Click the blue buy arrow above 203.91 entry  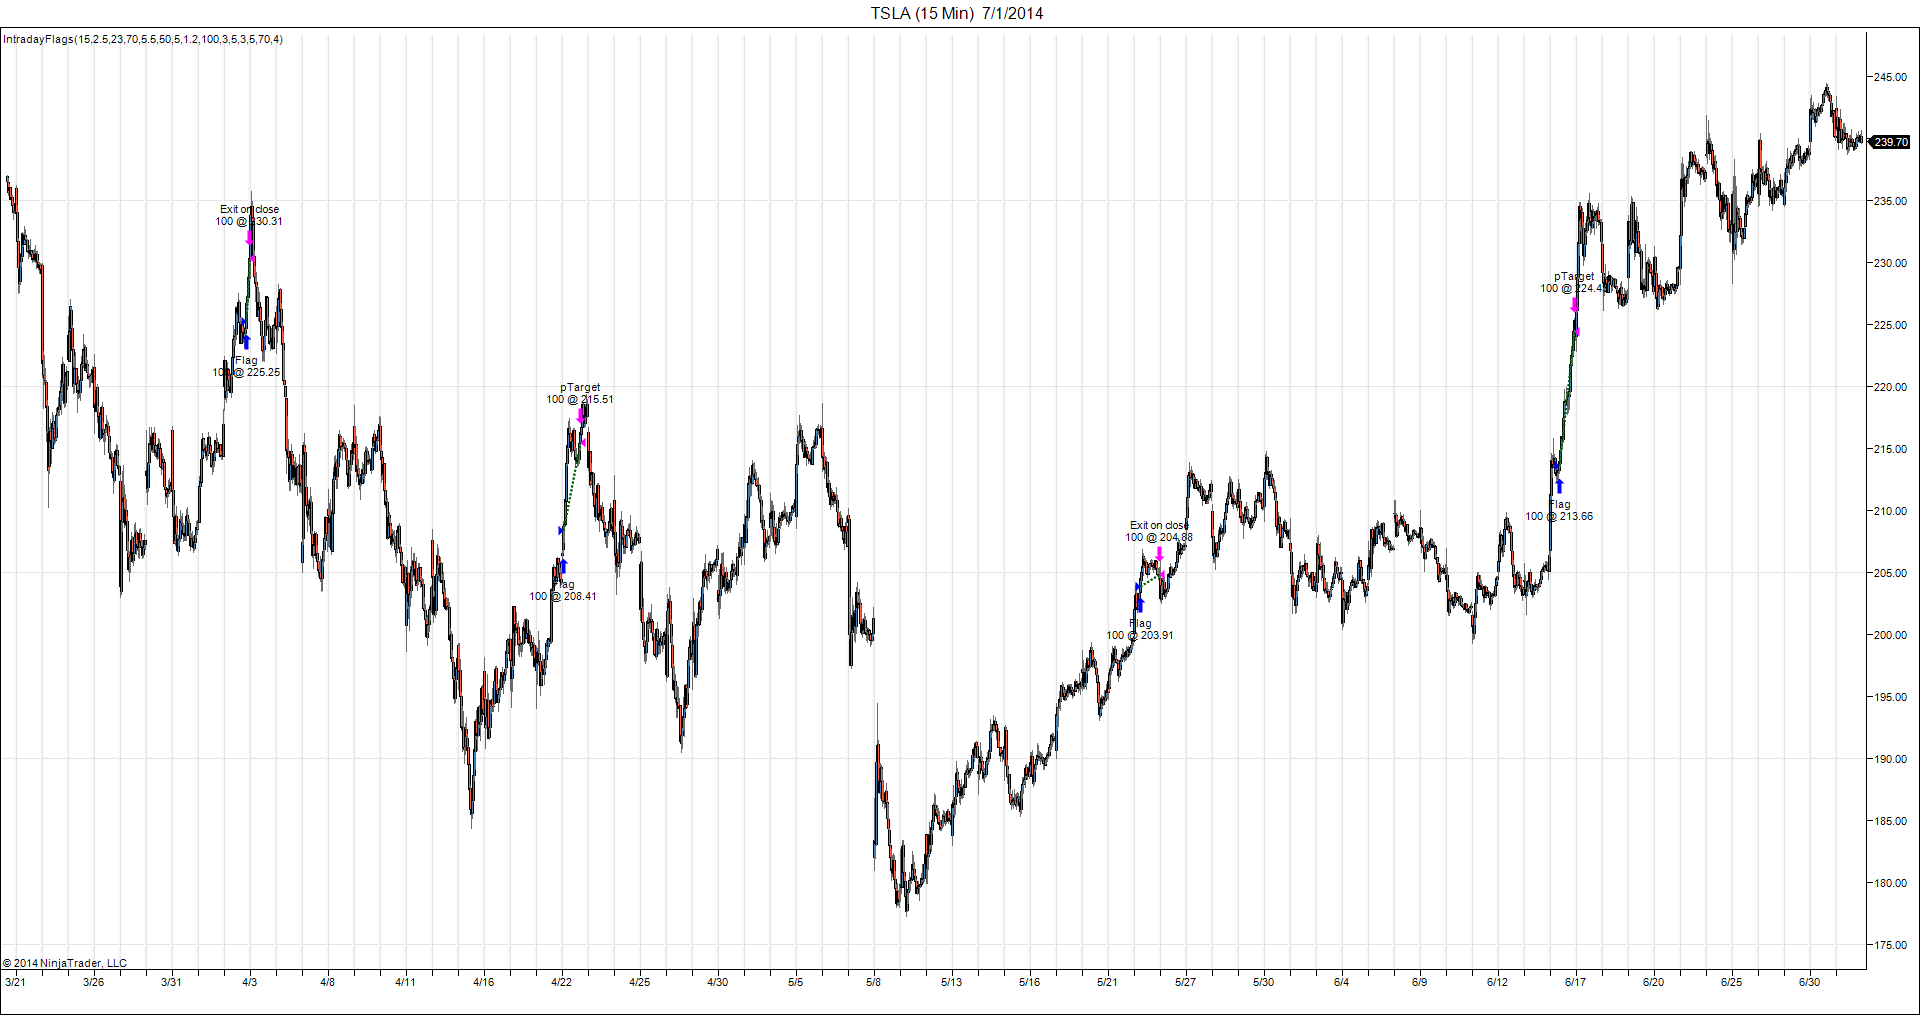(1139, 605)
